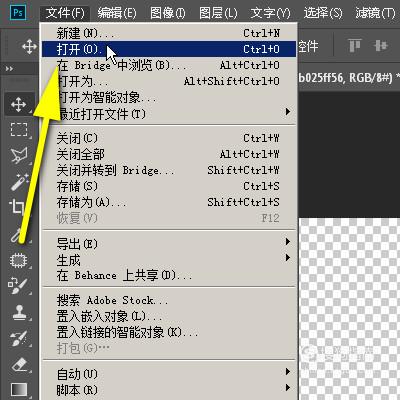Click the Move tool options bar icon

[29, 46]
